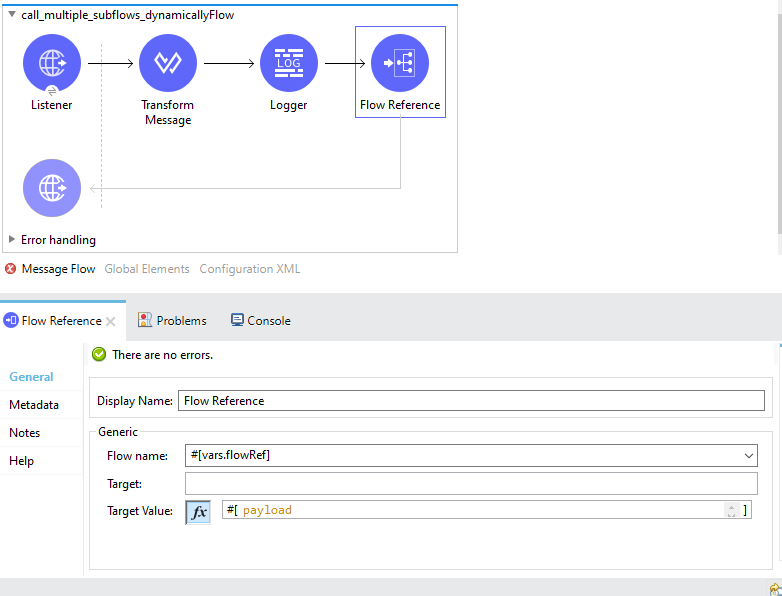Select the Flow Reference component icon

pyautogui.click(x=400, y=63)
